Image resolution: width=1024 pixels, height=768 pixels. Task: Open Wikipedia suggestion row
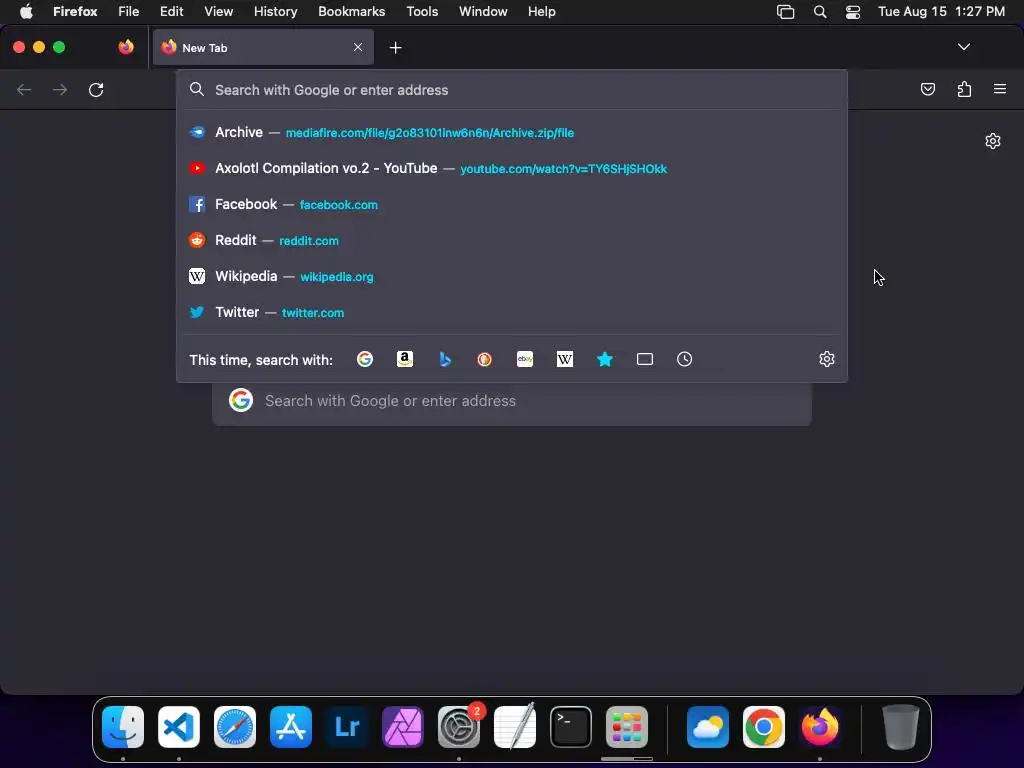[x=512, y=276]
